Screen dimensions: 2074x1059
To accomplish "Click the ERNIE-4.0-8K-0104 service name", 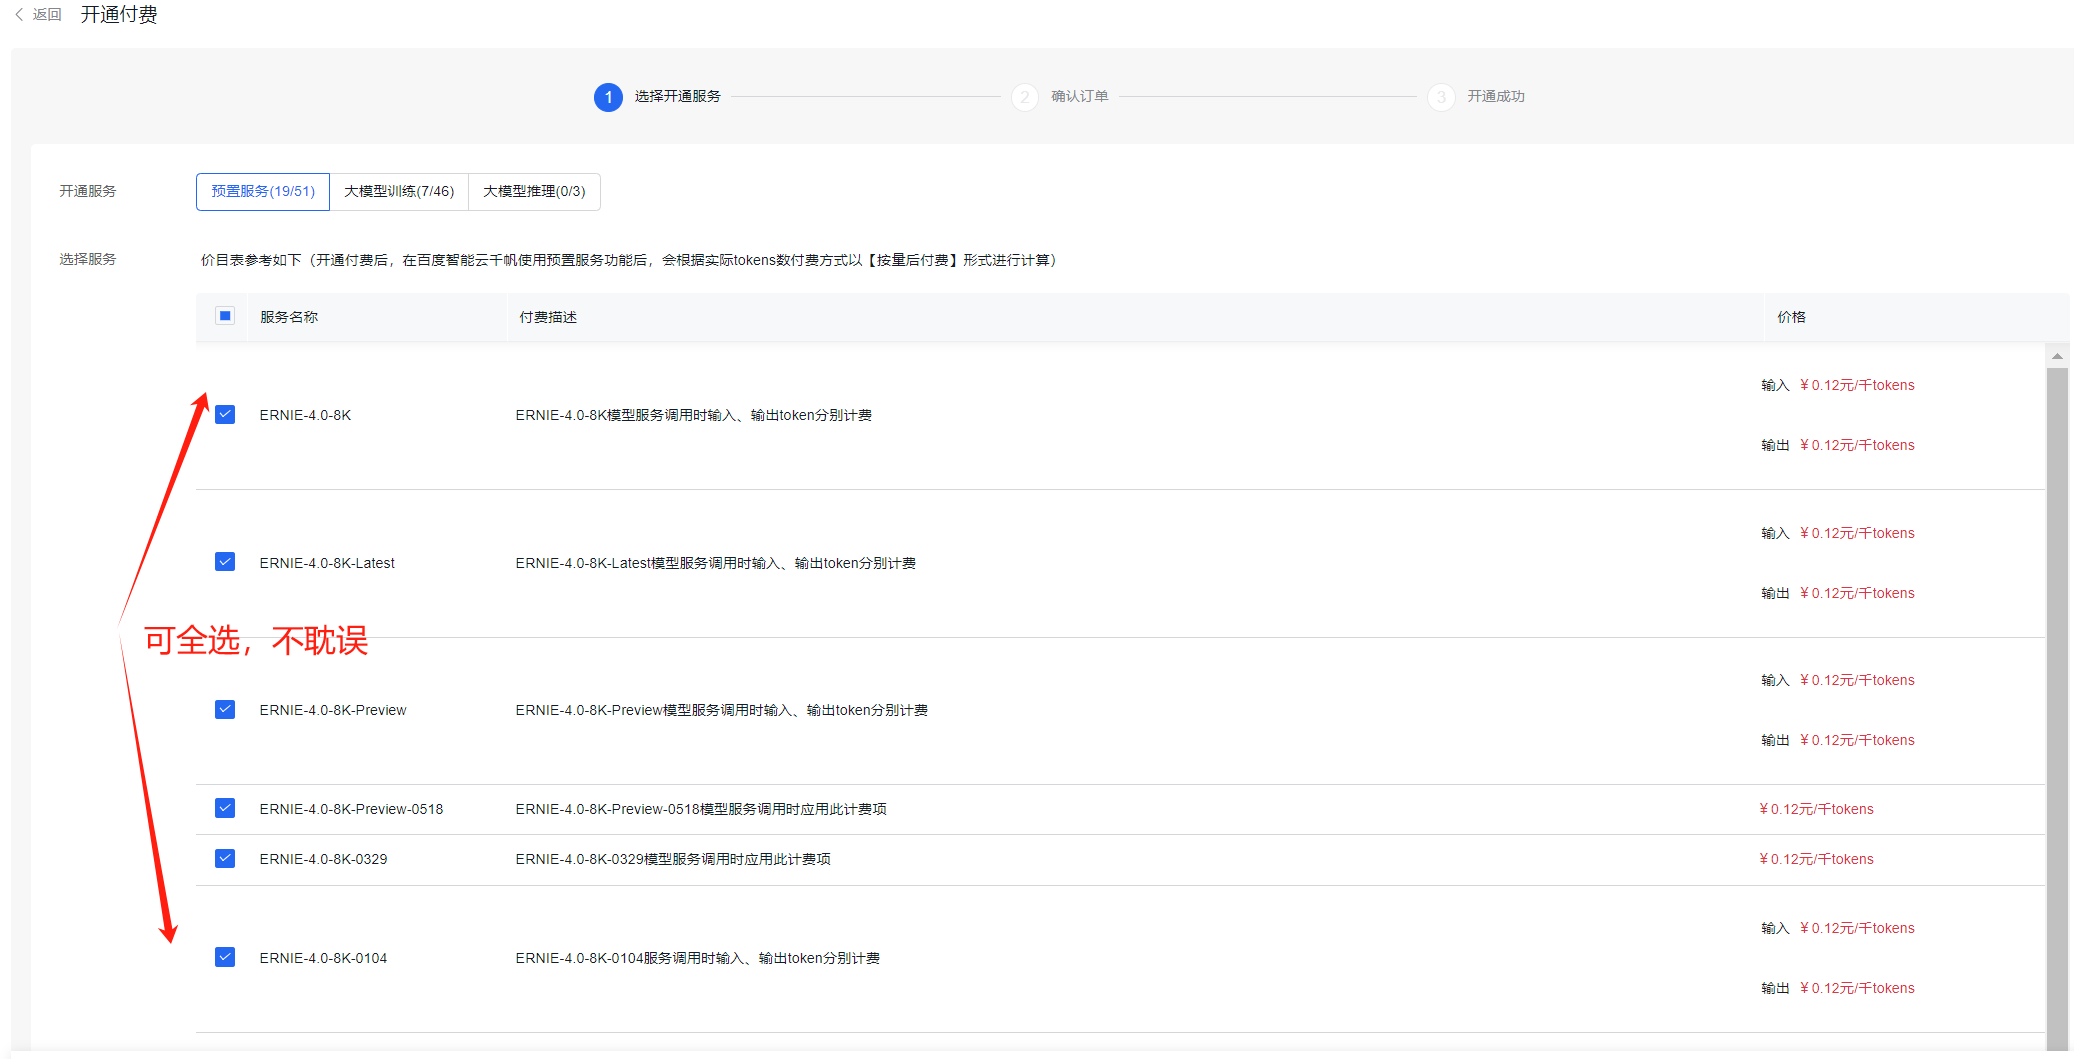I will pyautogui.click(x=323, y=958).
